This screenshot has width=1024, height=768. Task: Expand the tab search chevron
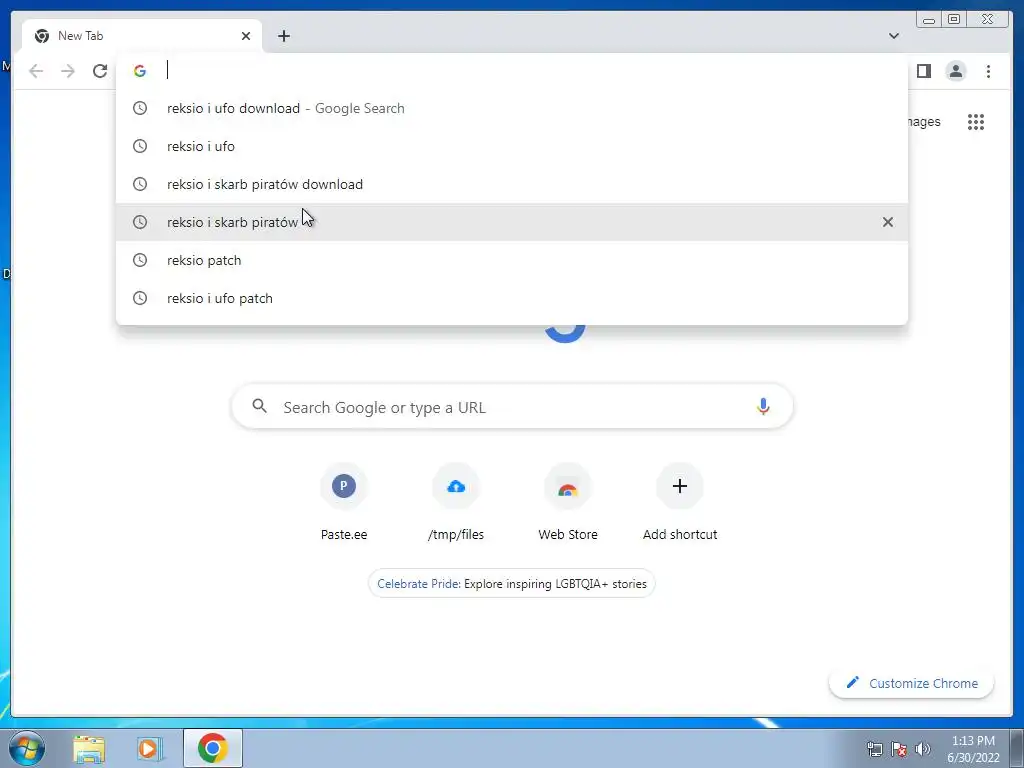point(893,36)
